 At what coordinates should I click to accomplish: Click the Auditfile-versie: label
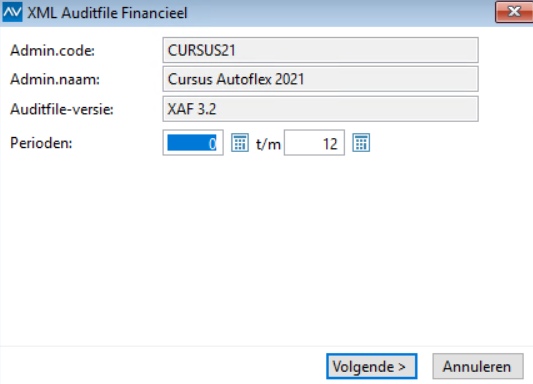coord(62,109)
